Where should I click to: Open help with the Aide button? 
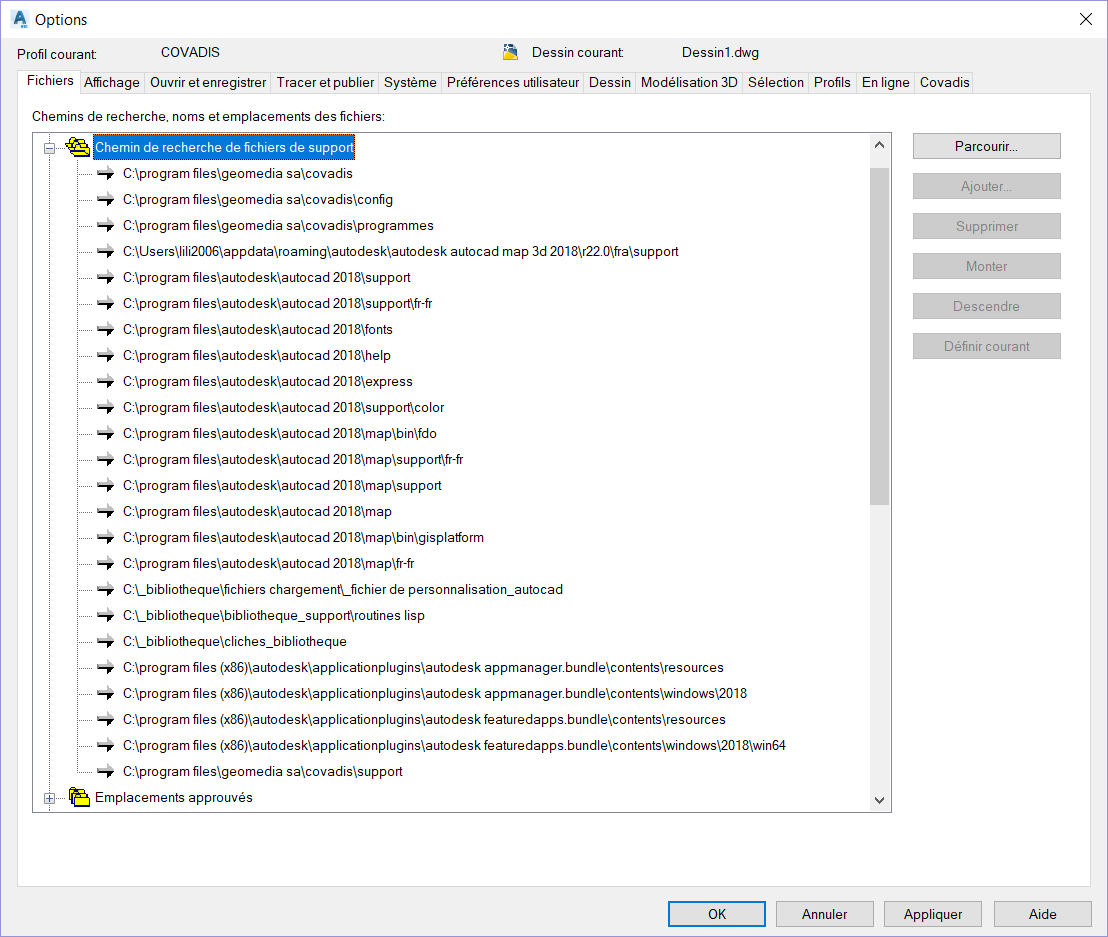(1042, 914)
